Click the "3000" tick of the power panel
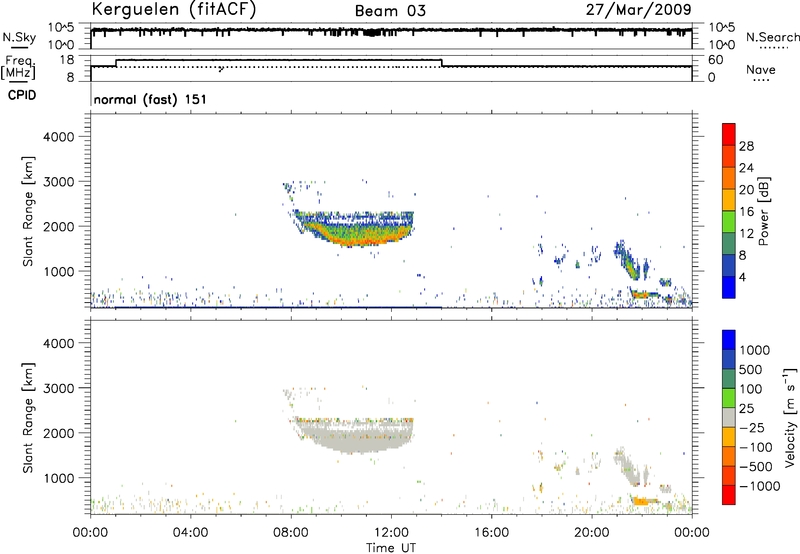The width and height of the screenshot is (800, 554). point(58,182)
